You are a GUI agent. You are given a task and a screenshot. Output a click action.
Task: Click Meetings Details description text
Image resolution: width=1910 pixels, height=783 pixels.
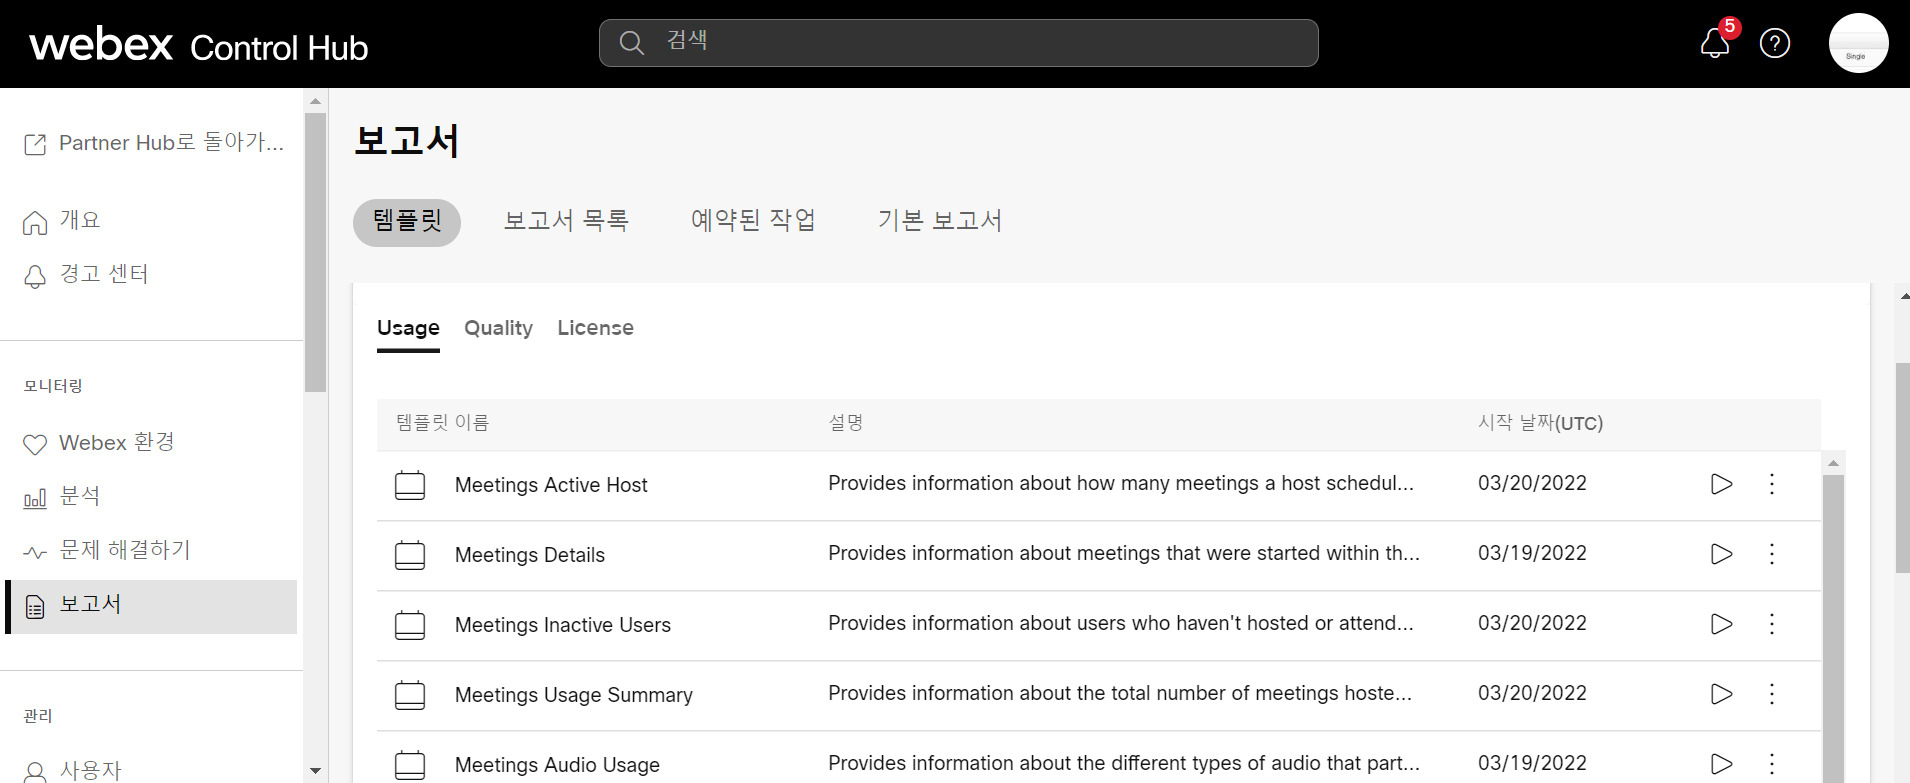(x=1124, y=553)
